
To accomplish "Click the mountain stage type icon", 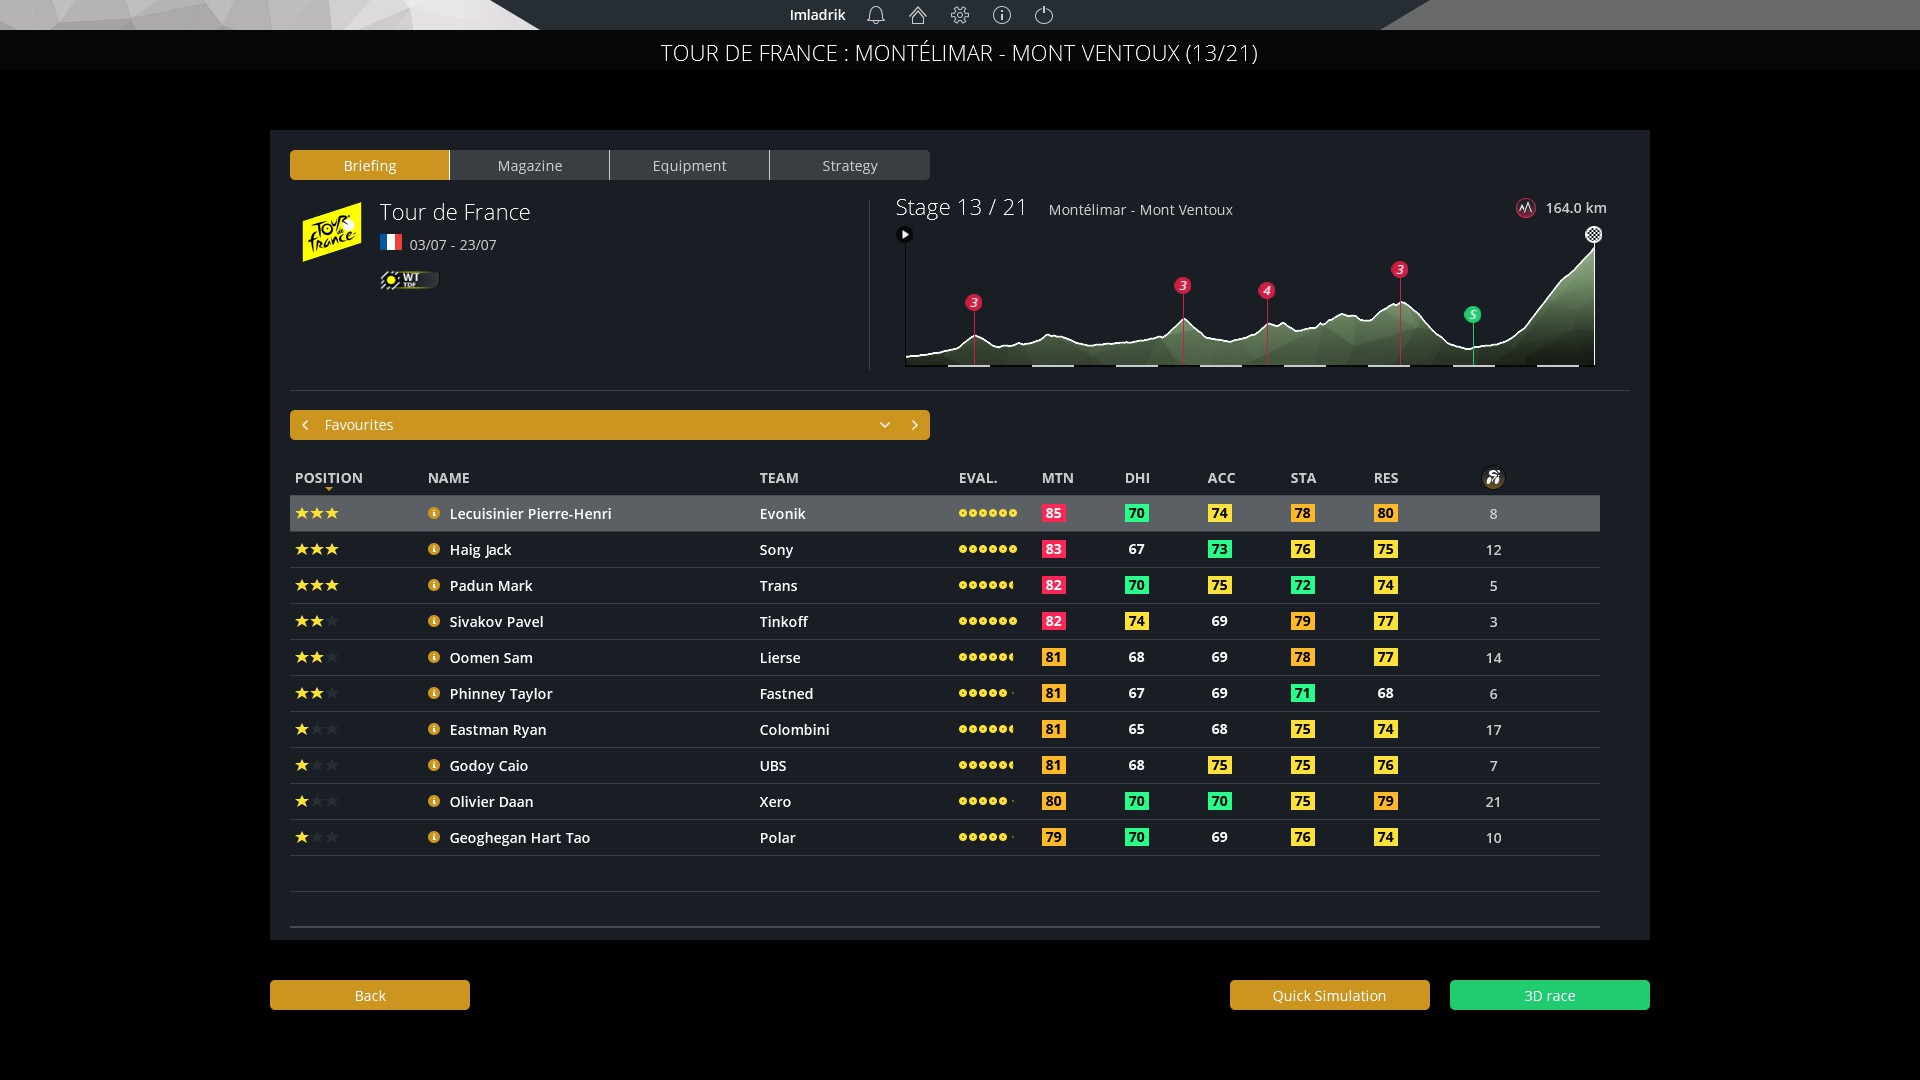I will pos(1525,208).
